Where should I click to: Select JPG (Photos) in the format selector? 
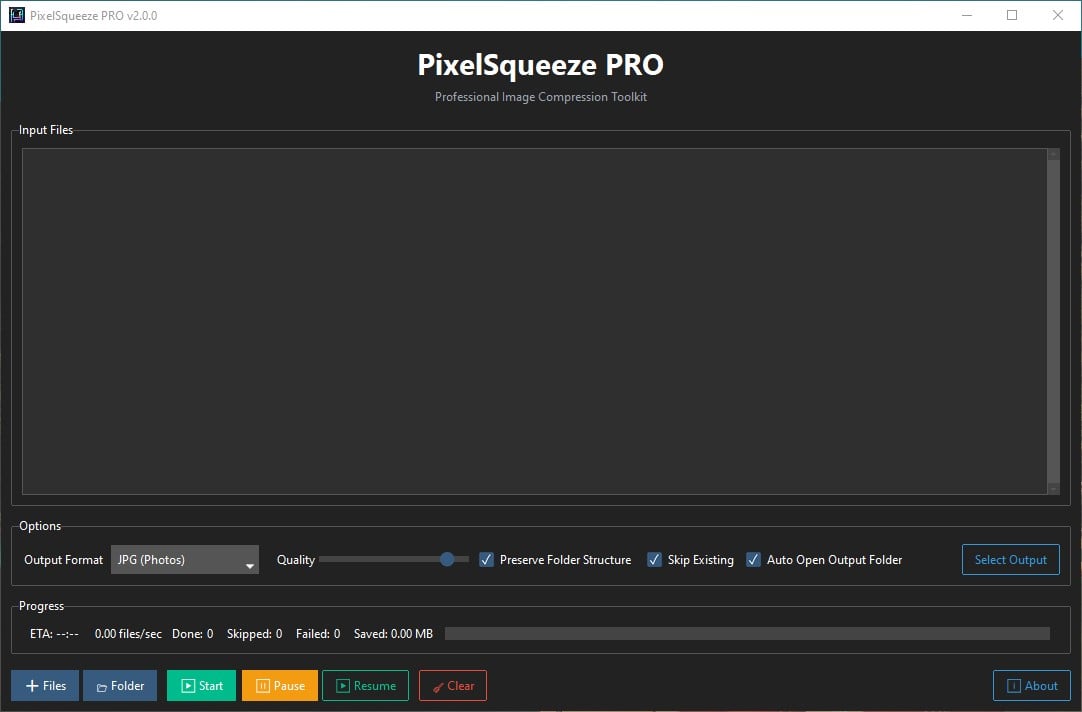coord(170,560)
